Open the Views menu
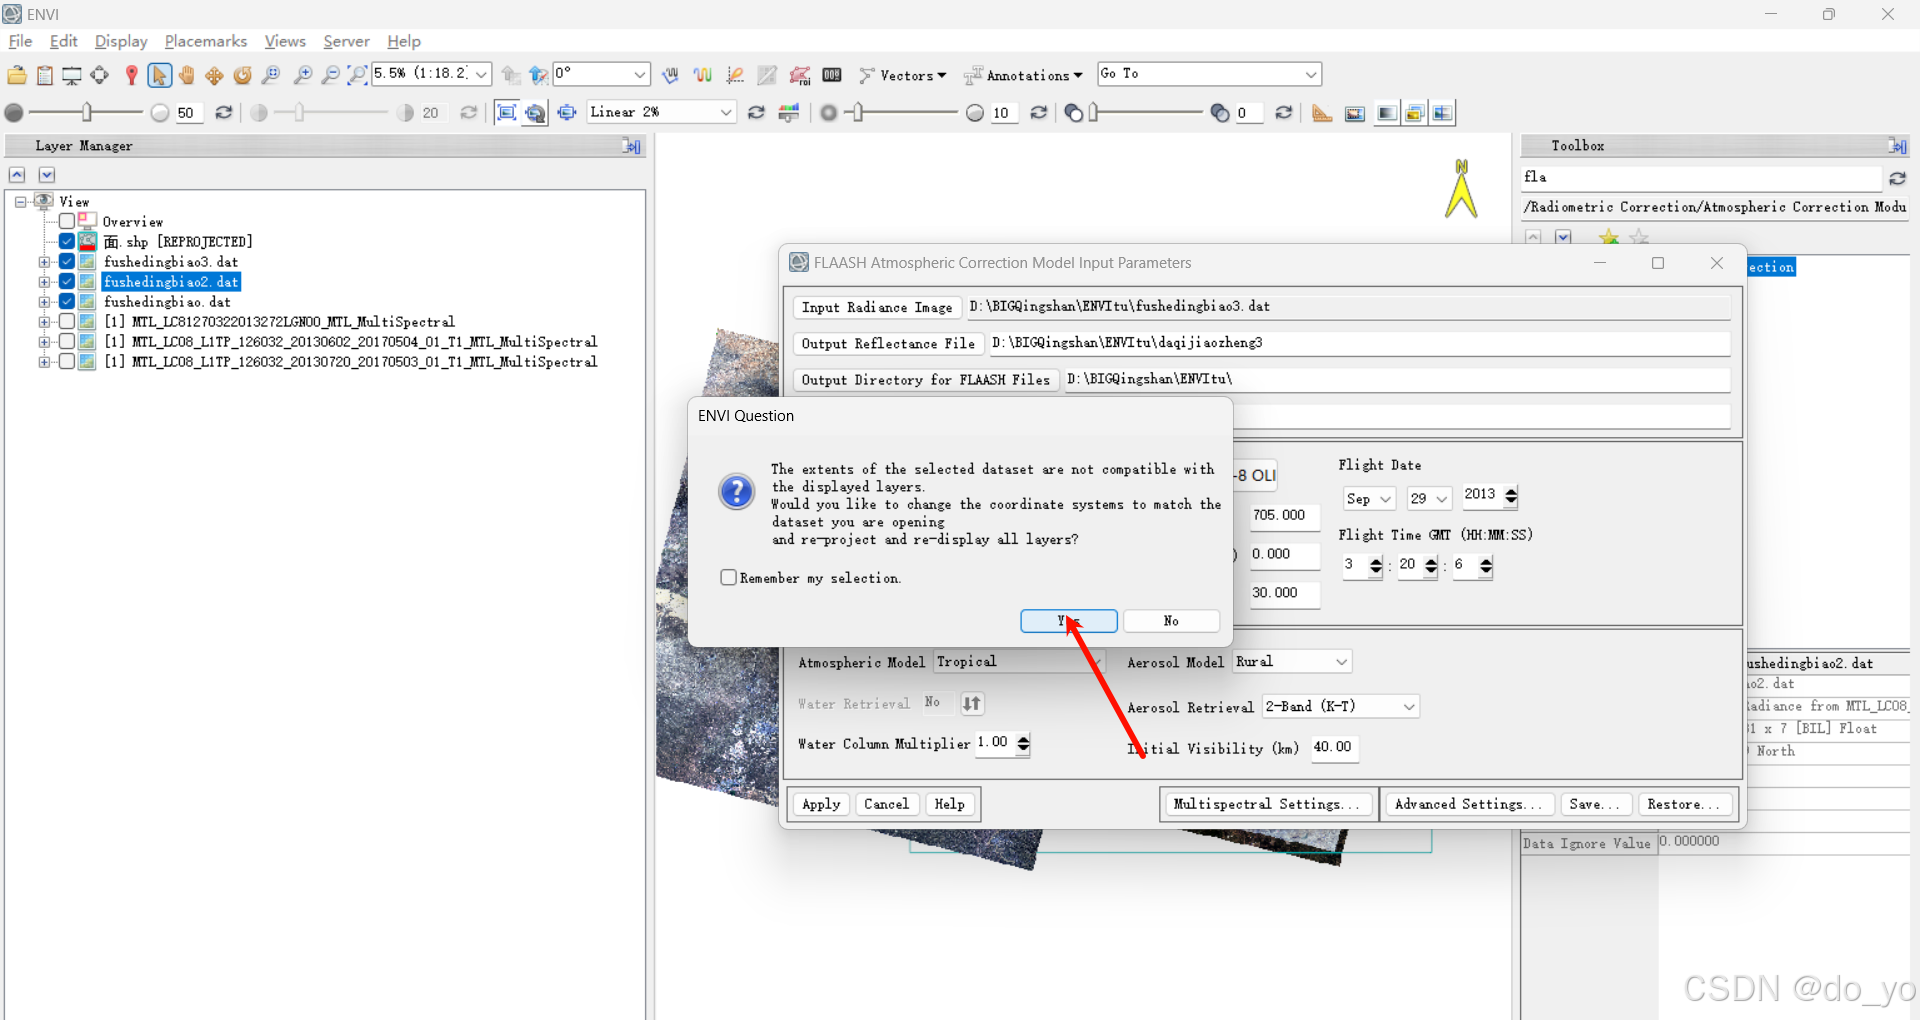 click(x=285, y=41)
